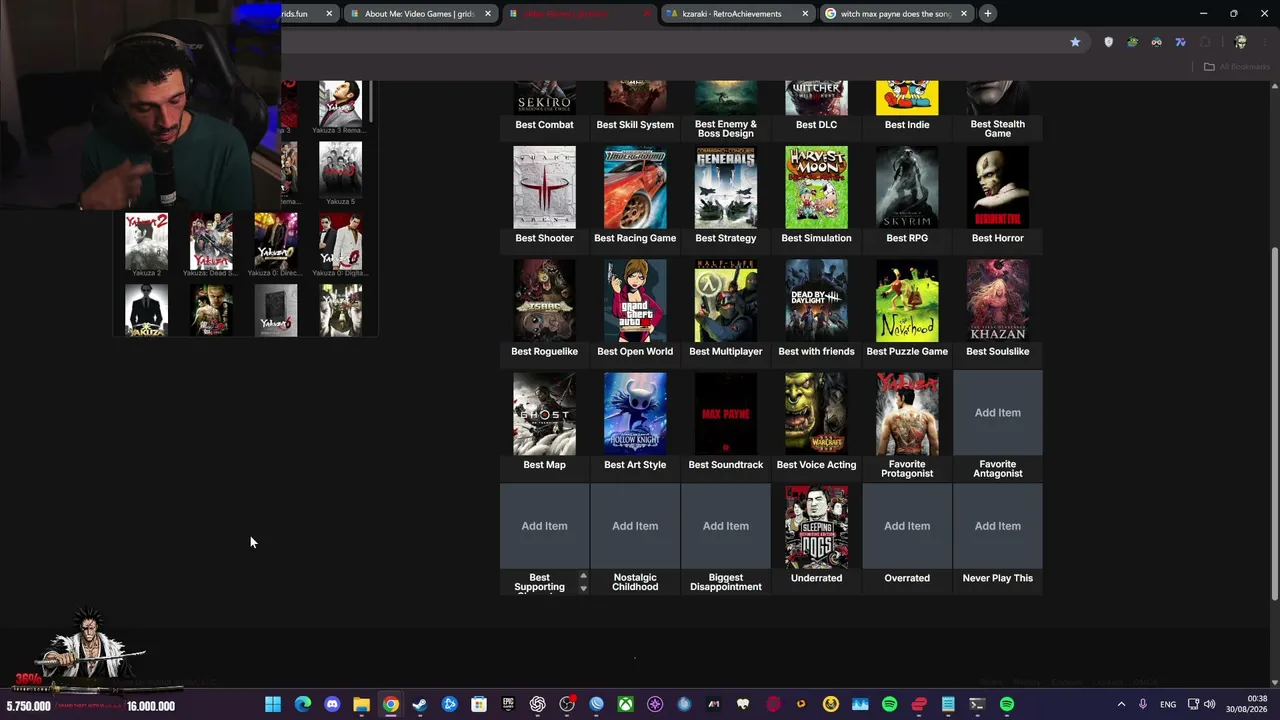The image size is (1280, 720).
Task: Pick Yakuza 2 in the search results panel
Action: (x=146, y=240)
